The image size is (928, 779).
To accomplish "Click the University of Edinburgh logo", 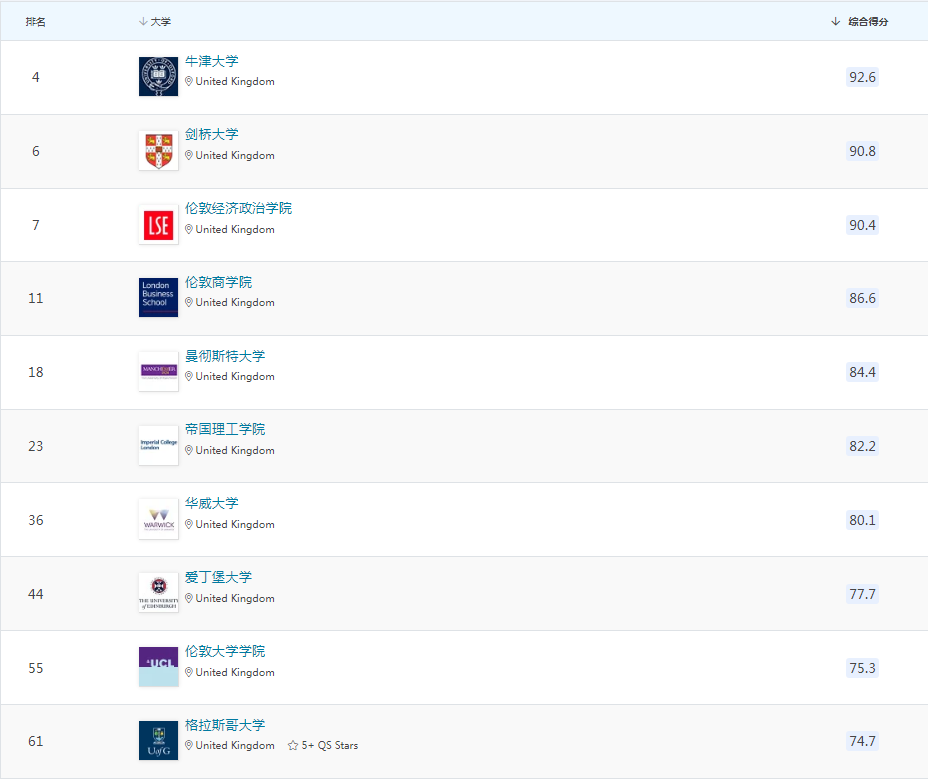I will tap(158, 593).
